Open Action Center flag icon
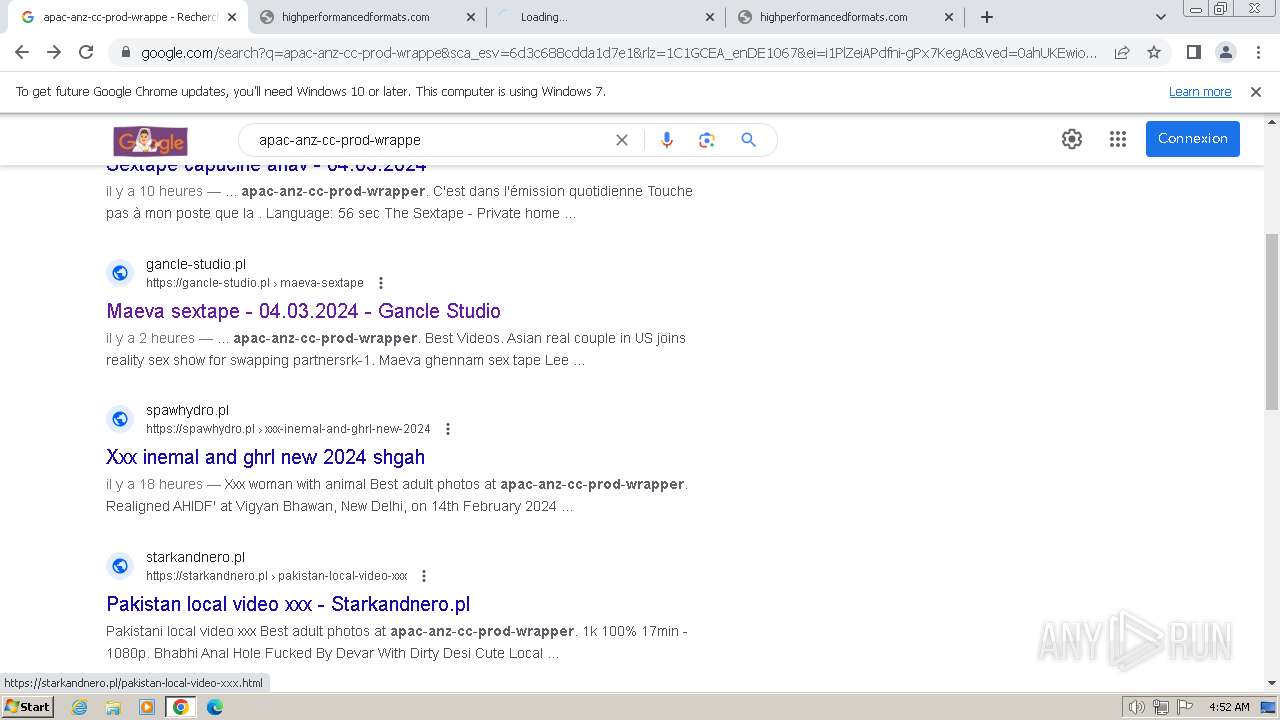 1183,707
